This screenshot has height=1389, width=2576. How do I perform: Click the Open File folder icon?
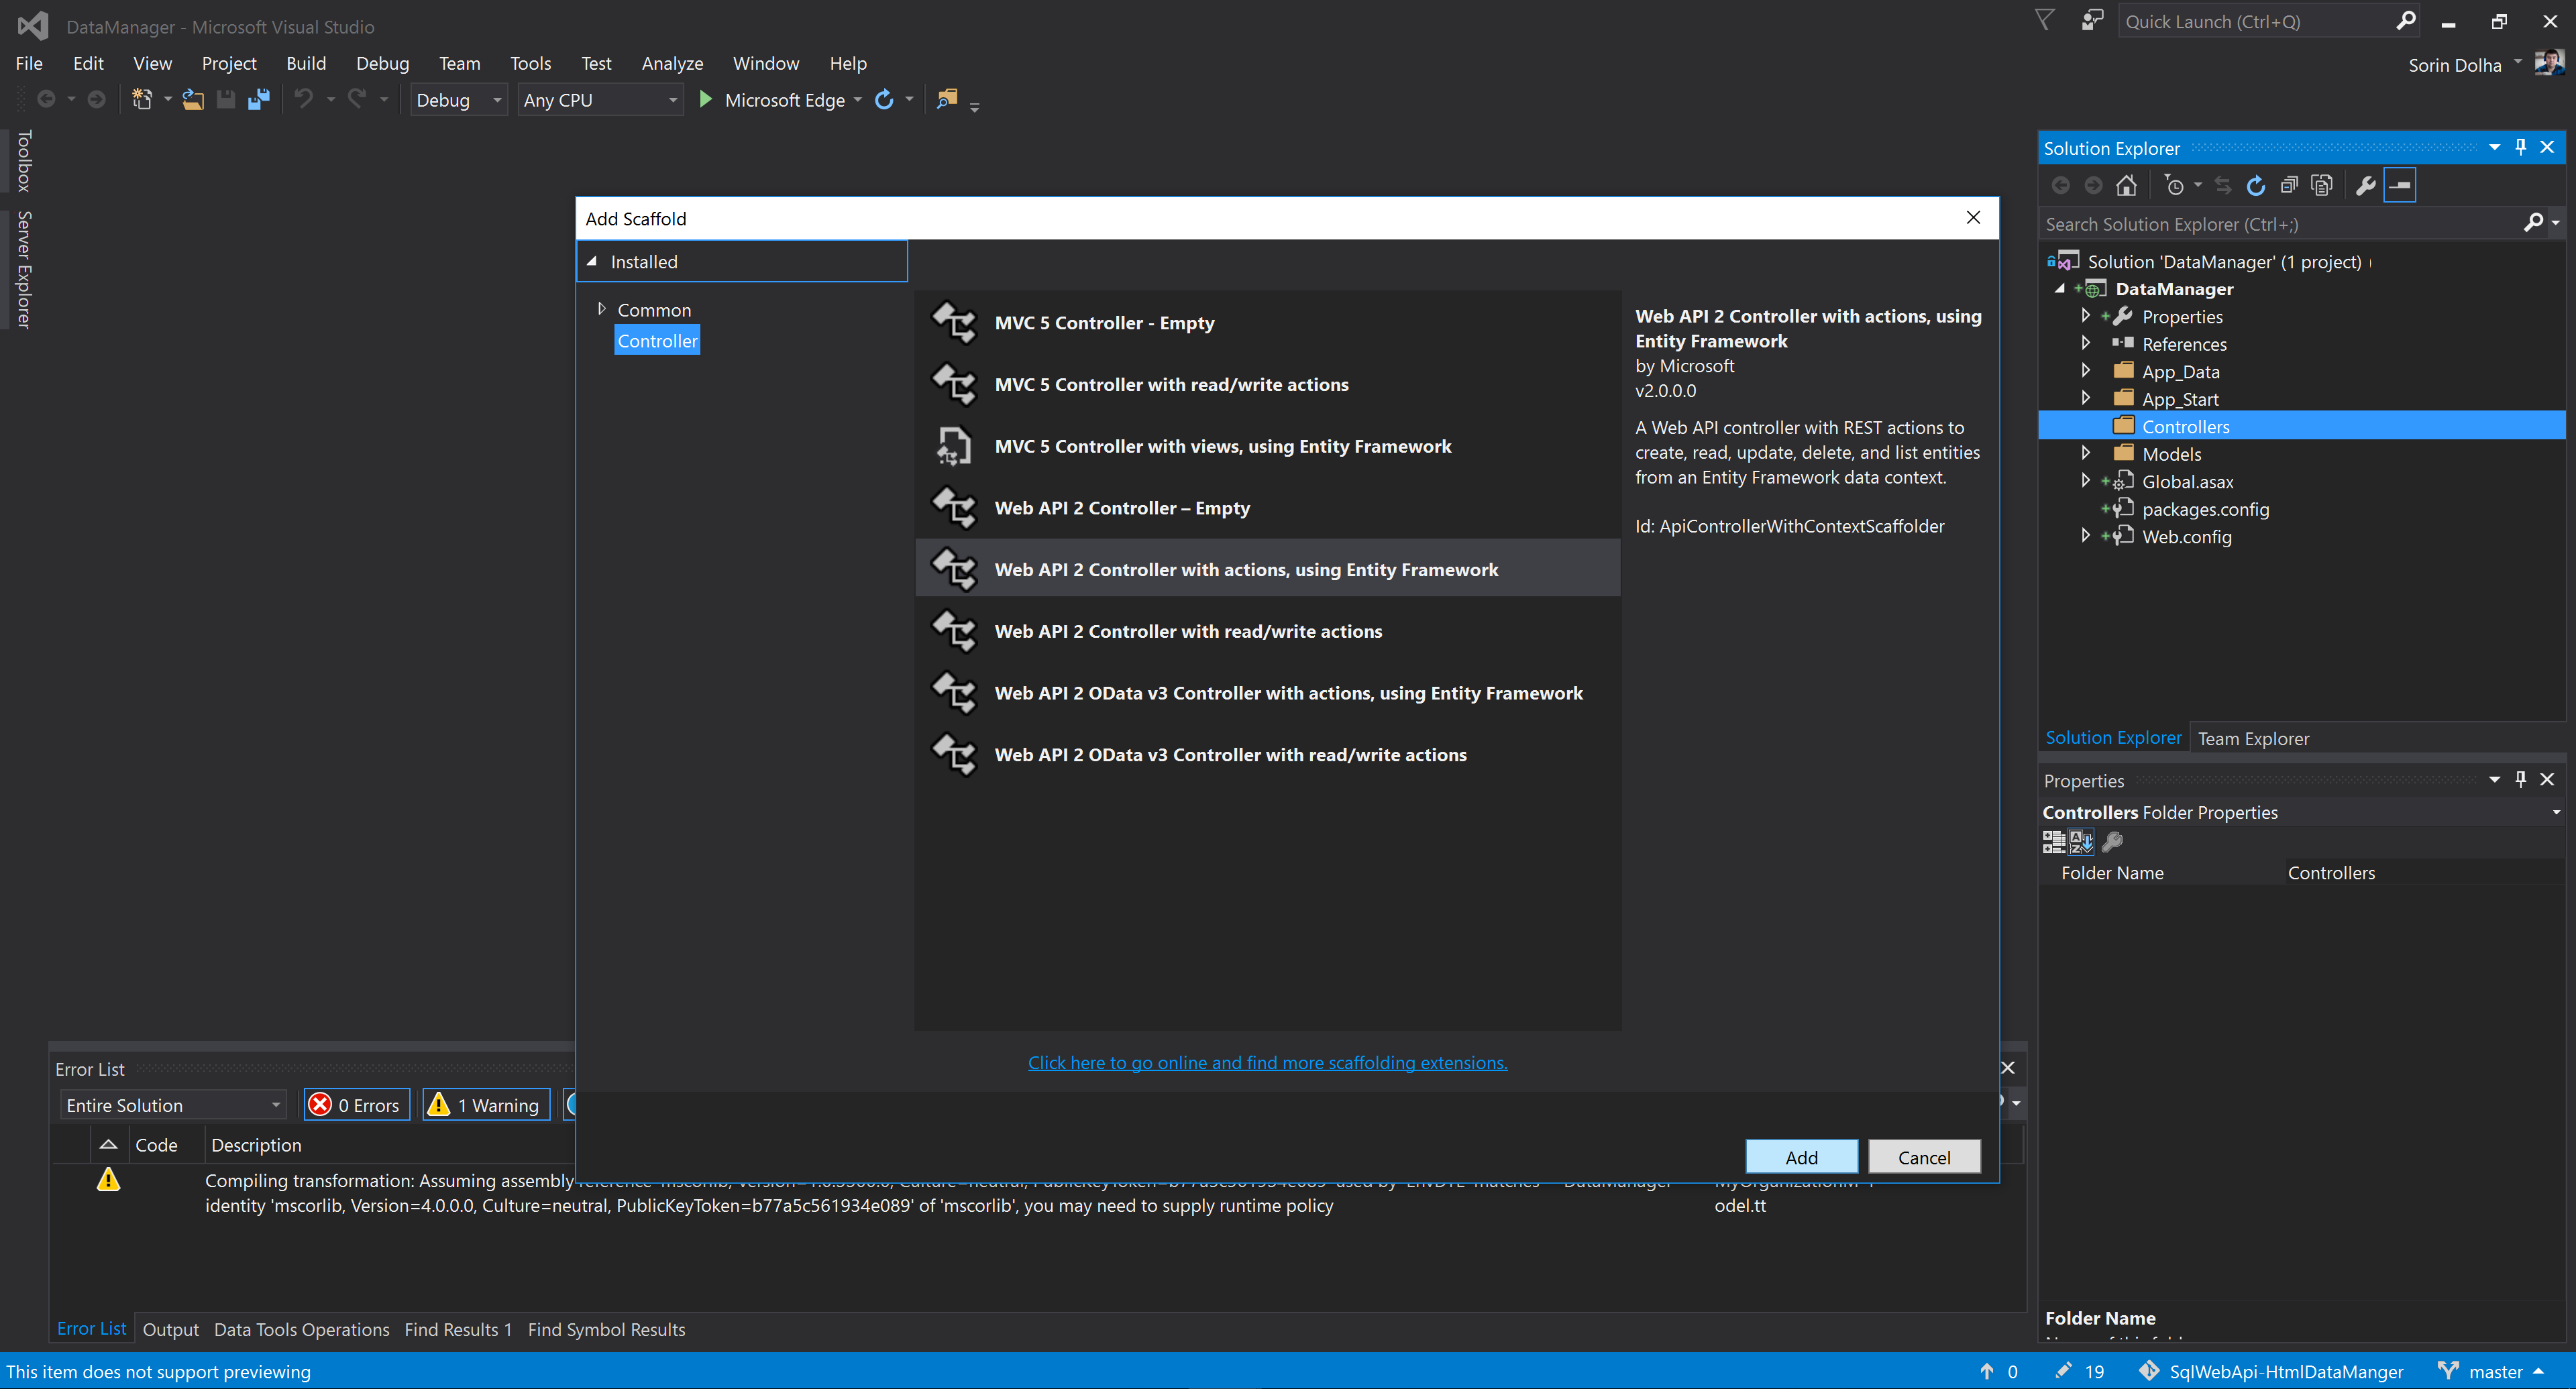point(193,100)
